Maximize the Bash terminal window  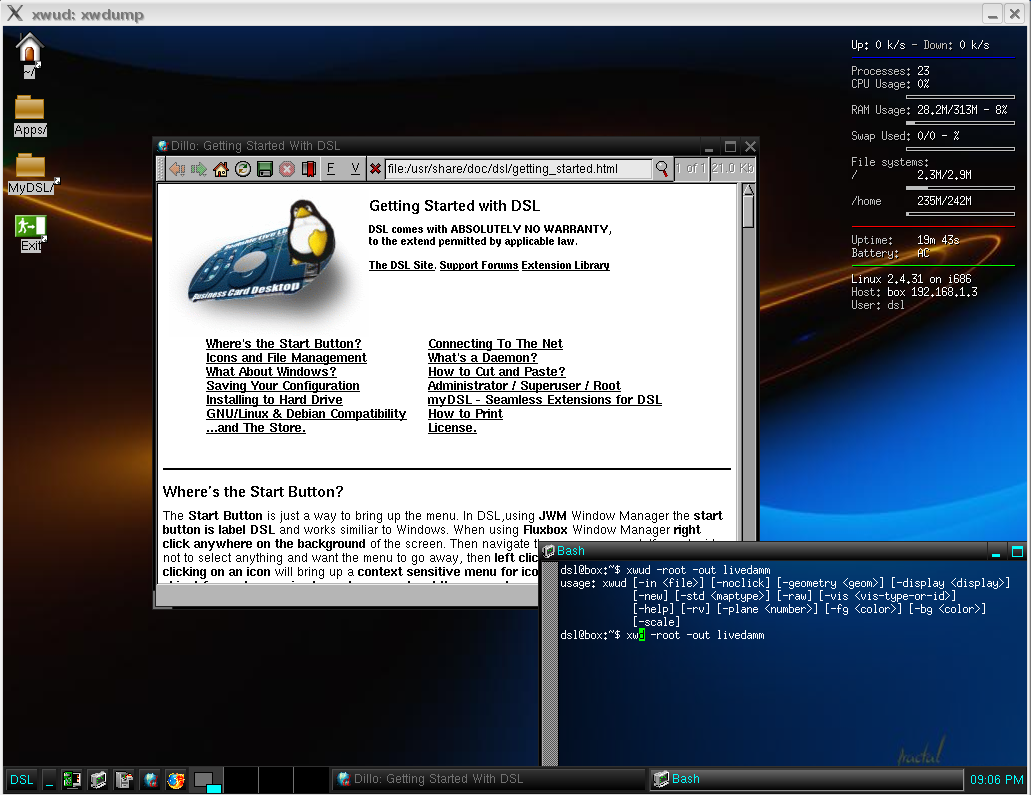pyautogui.click(x=1017, y=552)
